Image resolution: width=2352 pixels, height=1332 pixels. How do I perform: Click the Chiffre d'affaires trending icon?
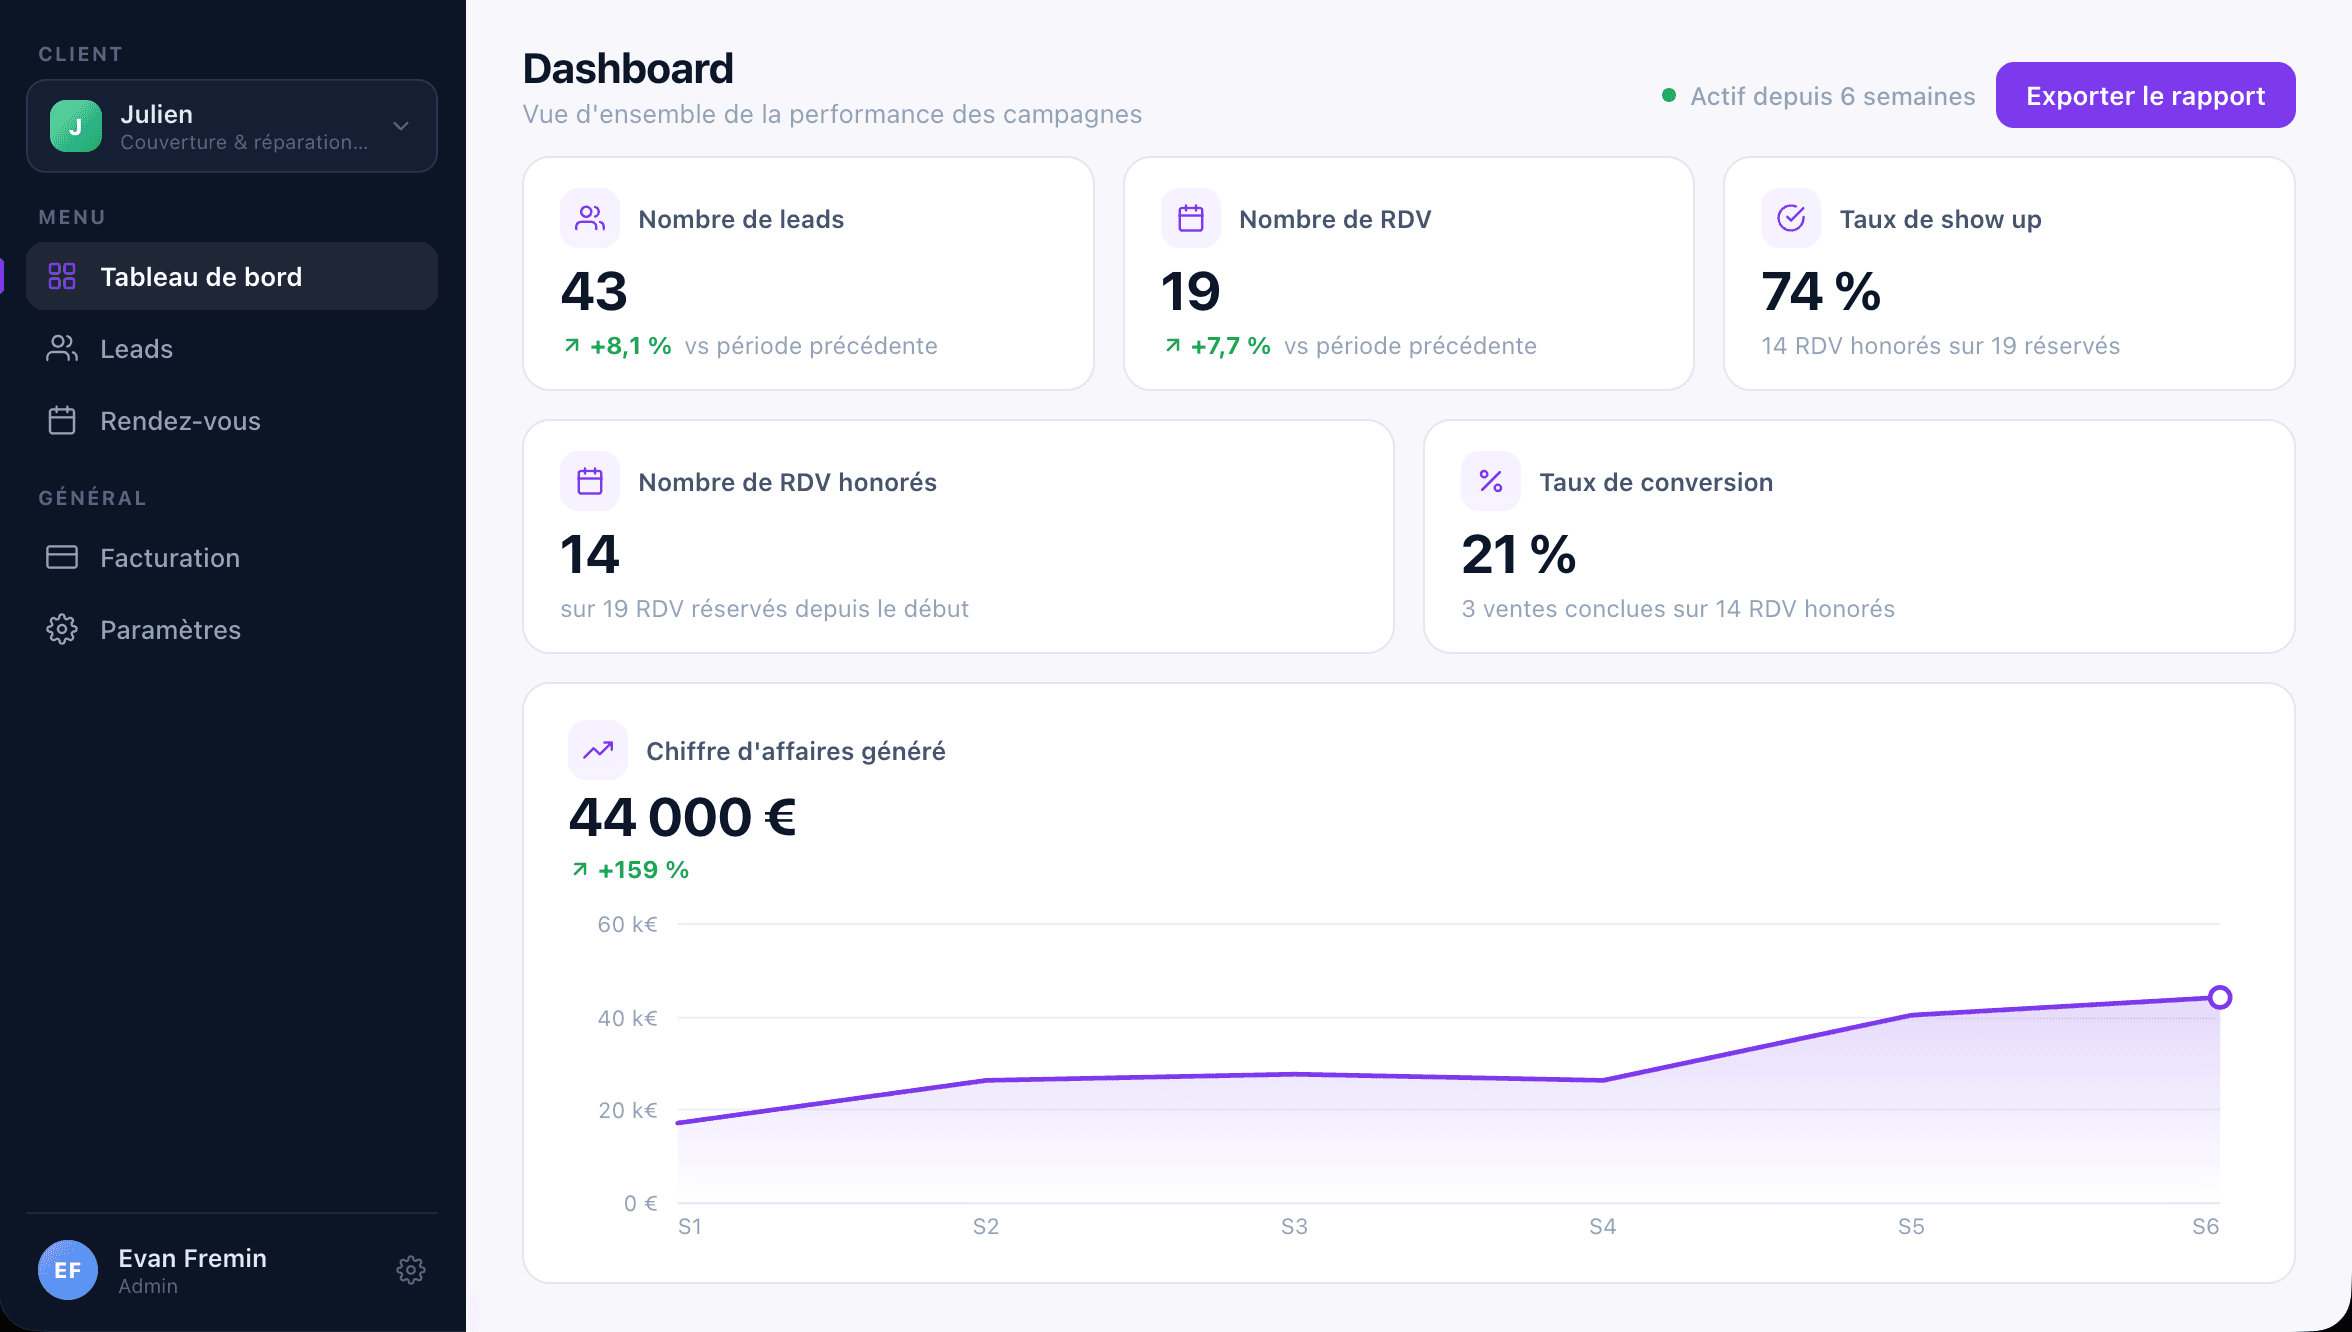598,750
